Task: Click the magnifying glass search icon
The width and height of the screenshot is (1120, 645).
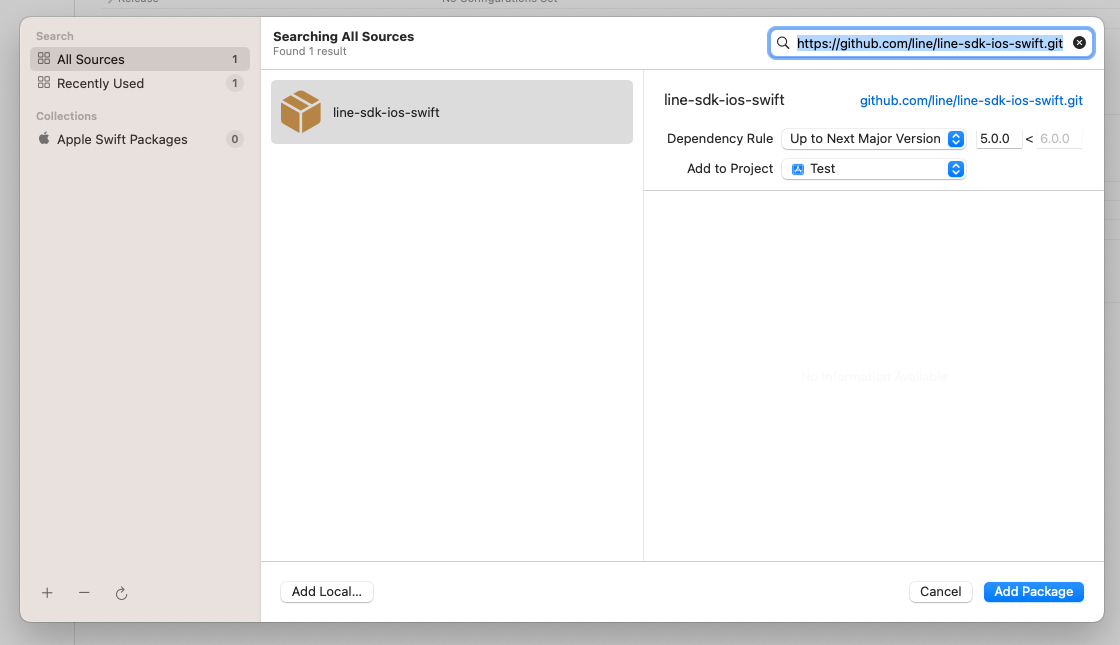Action: tap(784, 43)
